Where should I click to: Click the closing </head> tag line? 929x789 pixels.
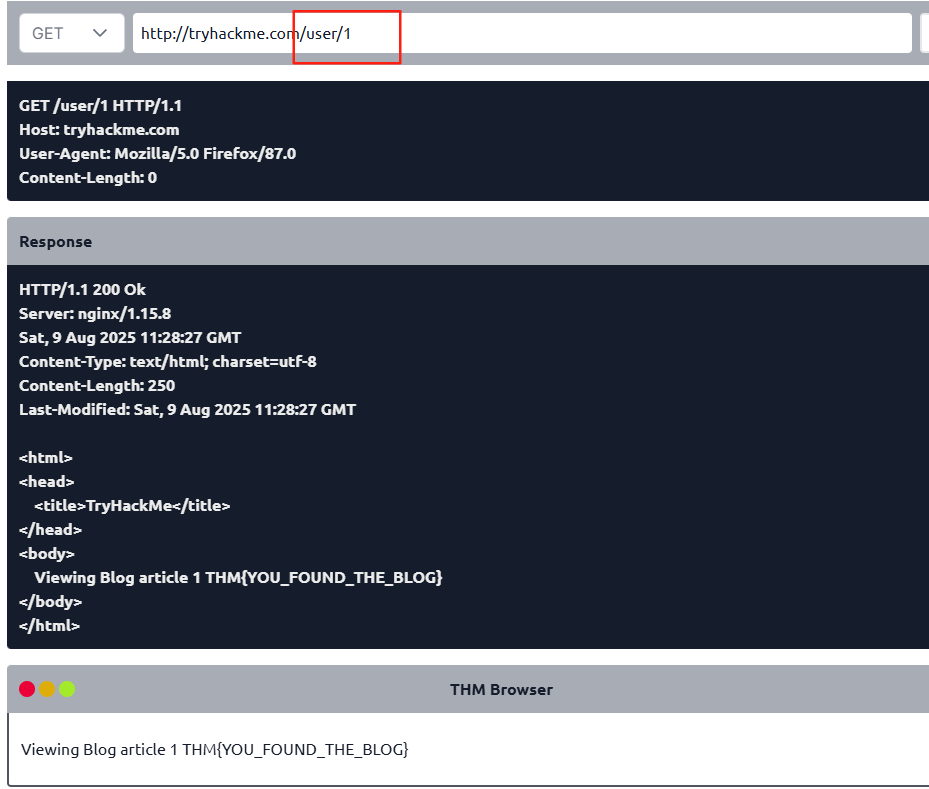[50, 530]
